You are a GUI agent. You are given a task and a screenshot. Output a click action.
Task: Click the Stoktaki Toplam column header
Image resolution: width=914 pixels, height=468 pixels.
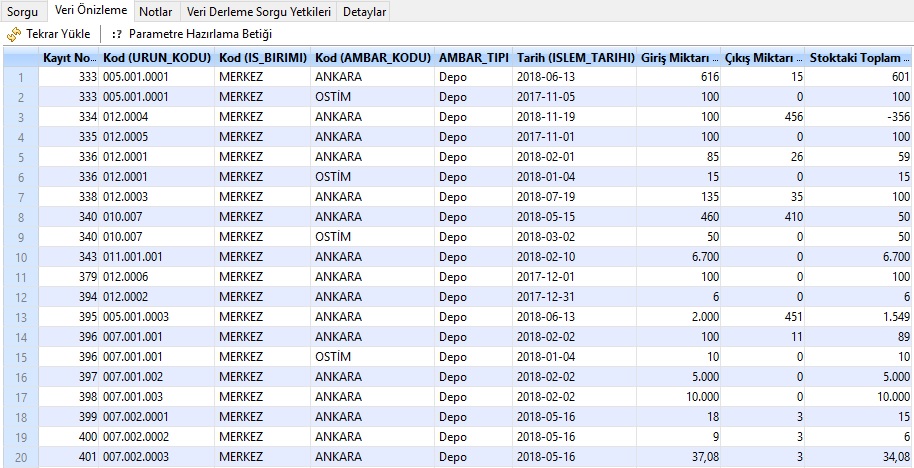point(859,57)
